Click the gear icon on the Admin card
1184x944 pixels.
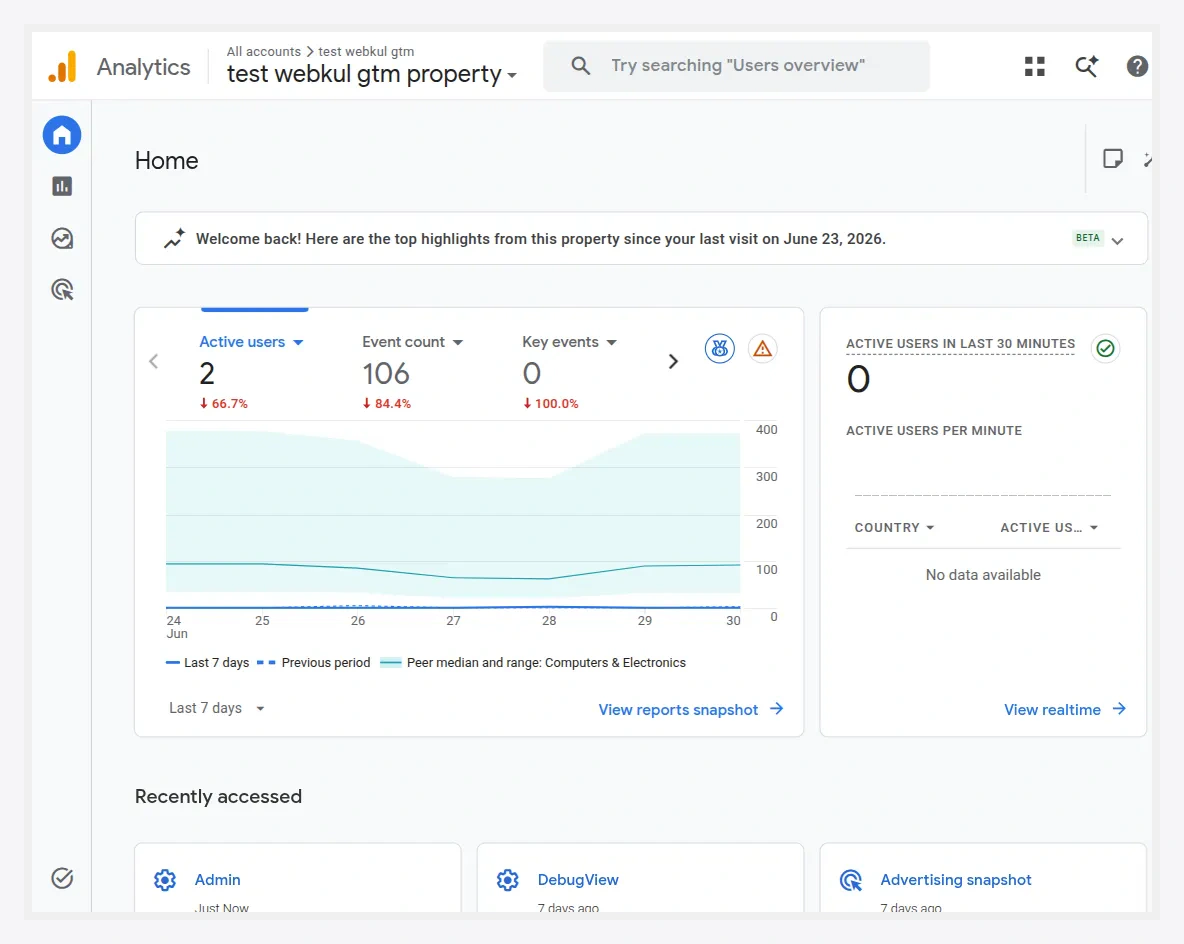(165, 880)
